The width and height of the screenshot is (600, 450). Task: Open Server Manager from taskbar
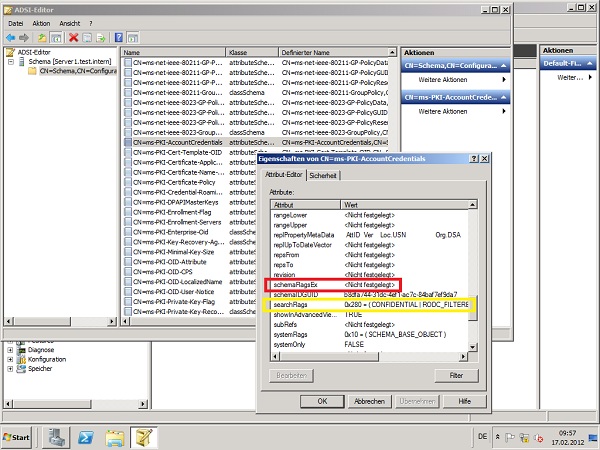(x=57, y=437)
